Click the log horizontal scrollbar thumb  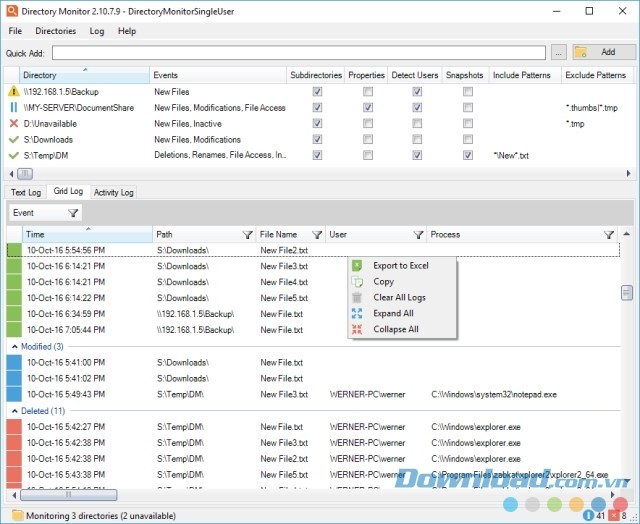69,495
